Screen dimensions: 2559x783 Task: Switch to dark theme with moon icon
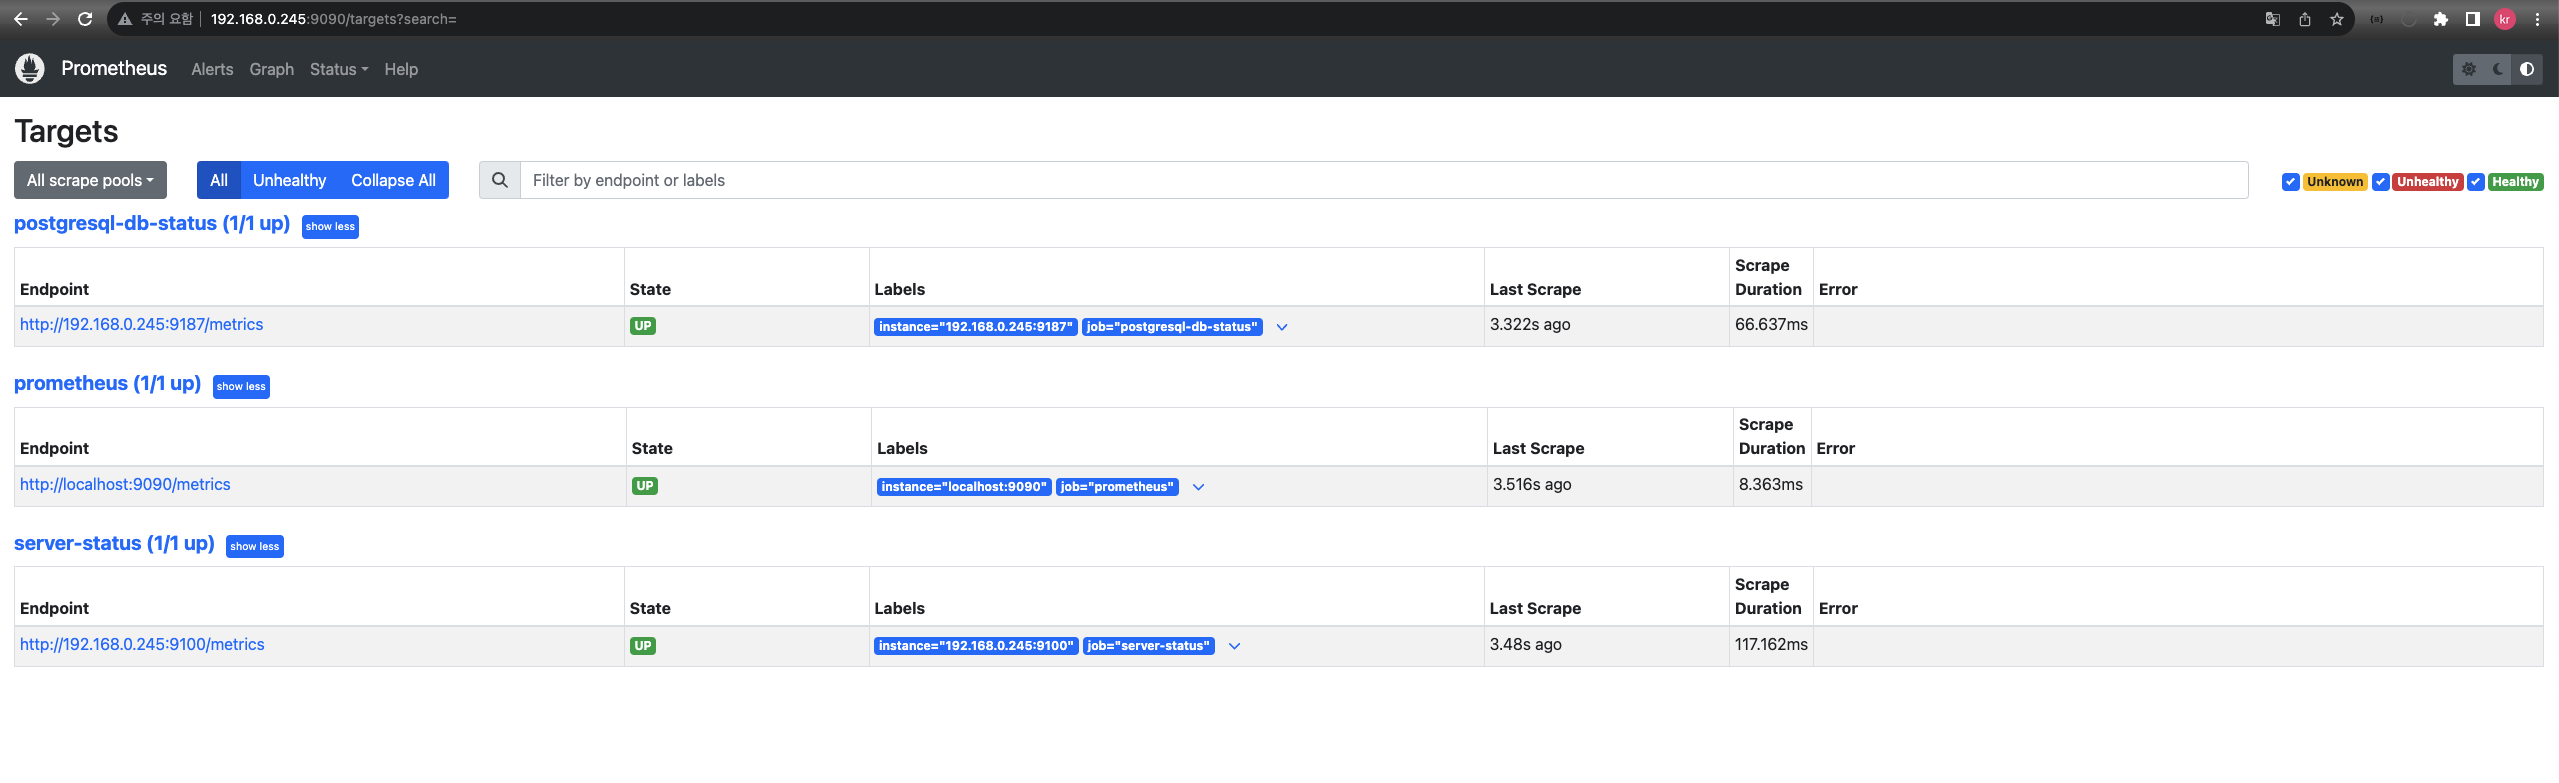2498,69
